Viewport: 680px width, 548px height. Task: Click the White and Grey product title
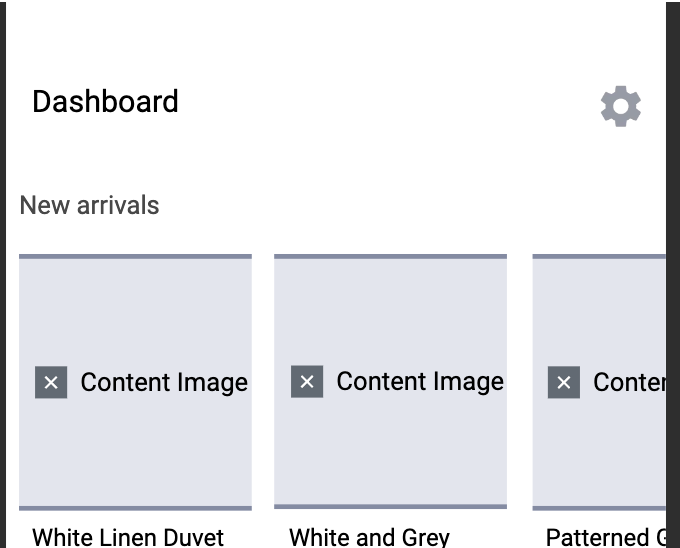tap(369, 538)
